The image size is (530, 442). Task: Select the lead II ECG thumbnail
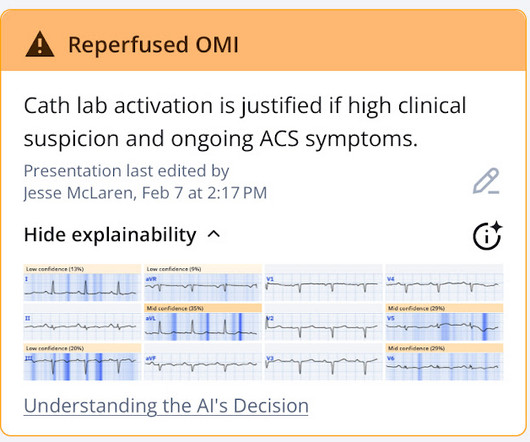pyautogui.click(x=82, y=322)
